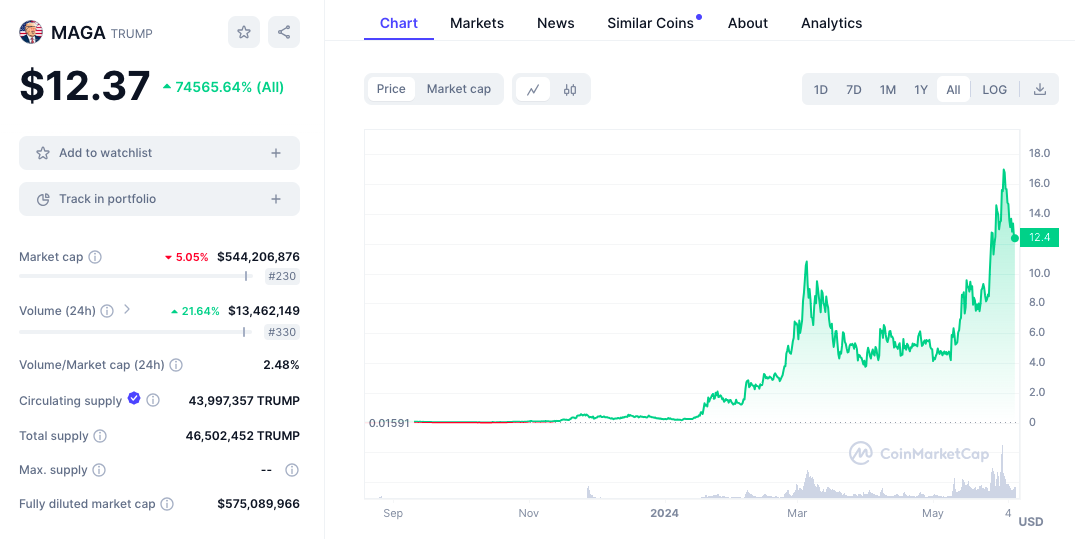Click Track in portfolio button
The height and width of the screenshot is (539, 1075).
(x=159, y=199)
